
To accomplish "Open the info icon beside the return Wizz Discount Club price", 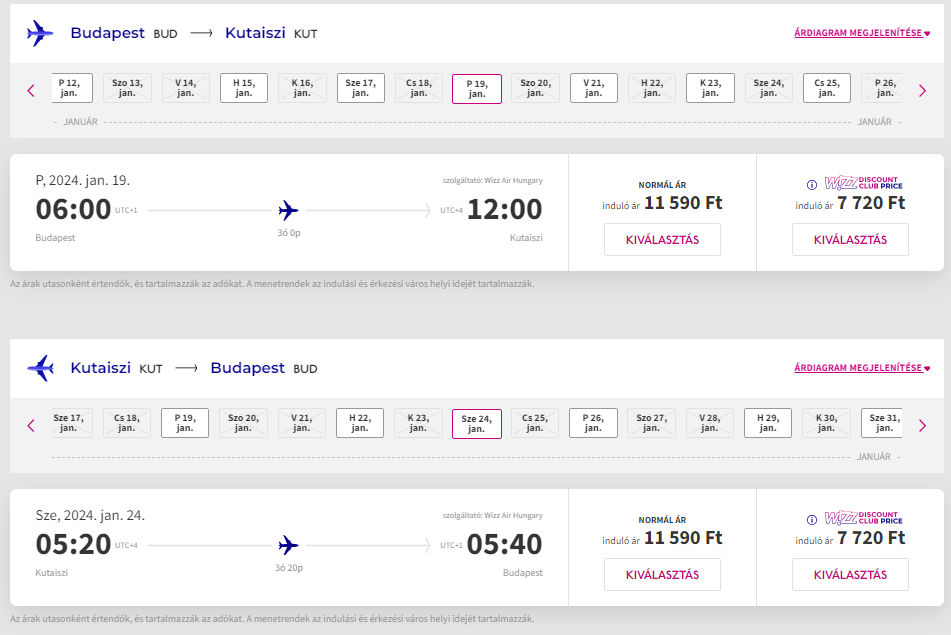I will [x=812, y=519].
